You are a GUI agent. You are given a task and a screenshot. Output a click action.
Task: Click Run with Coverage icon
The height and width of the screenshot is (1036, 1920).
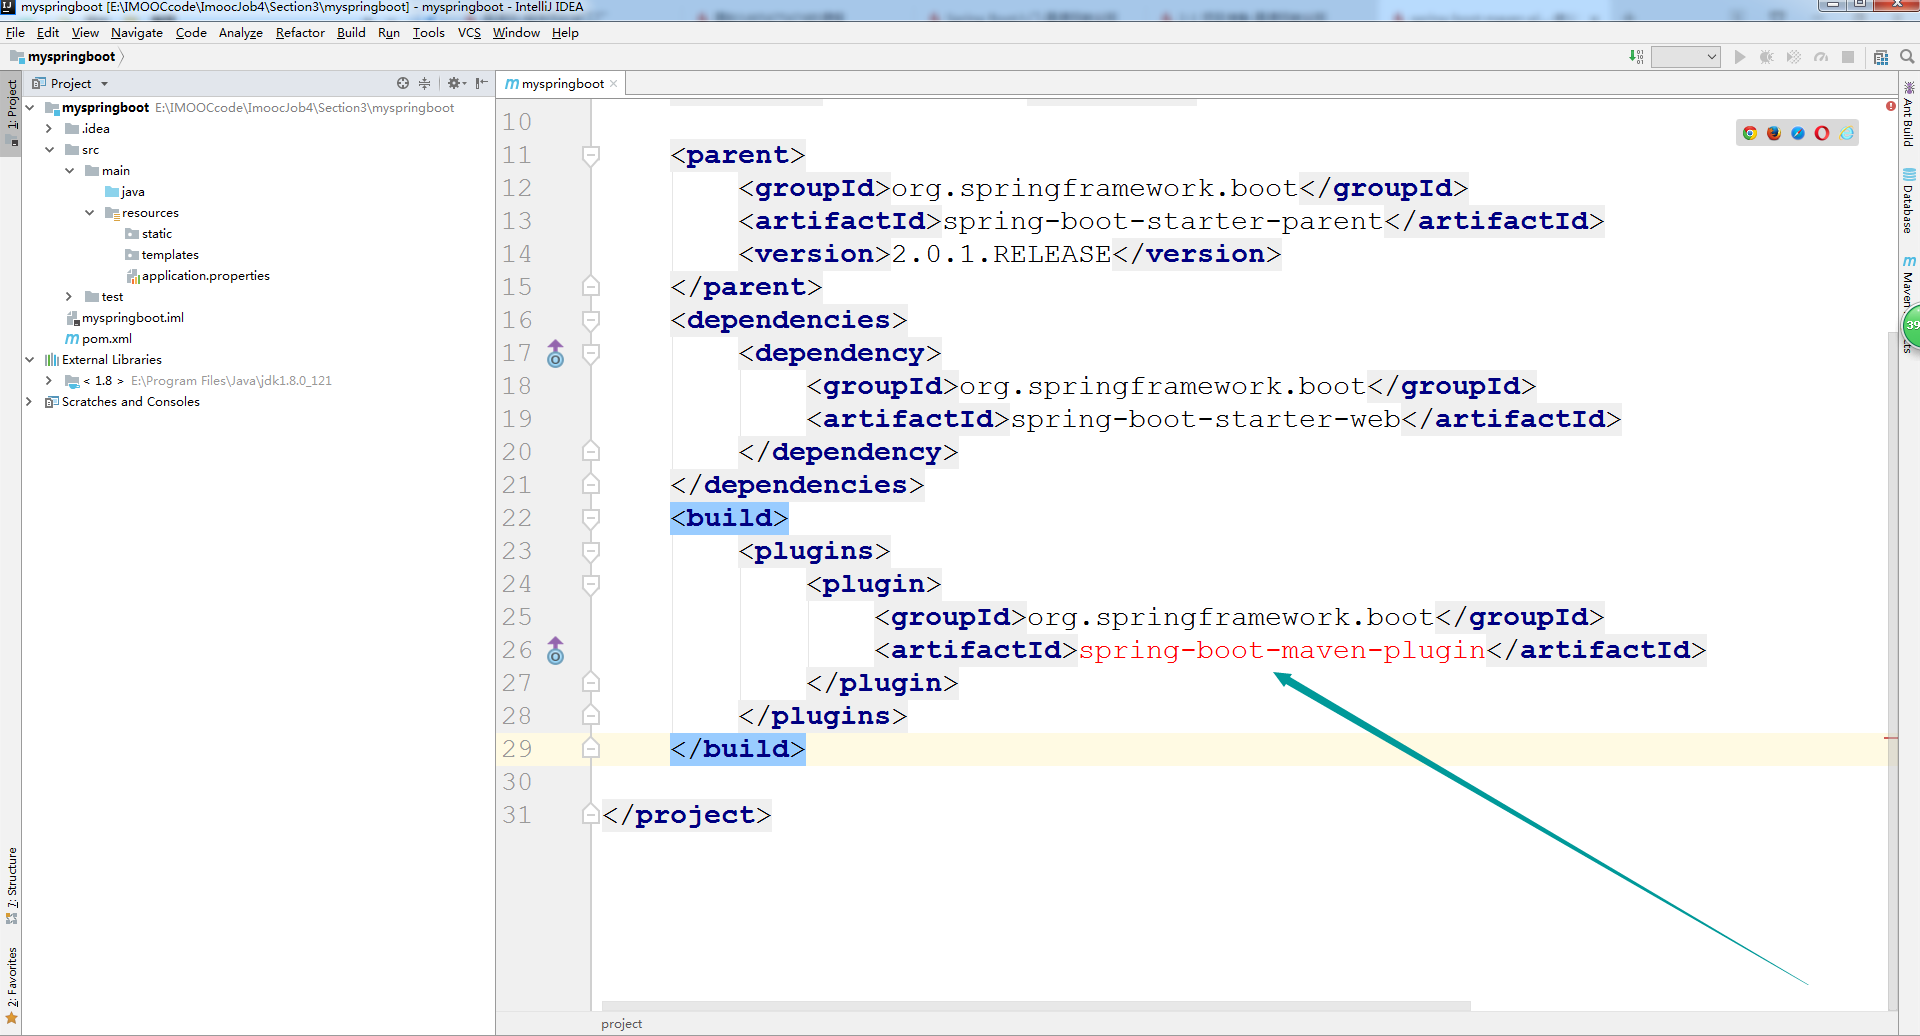tap(1794, 57)
